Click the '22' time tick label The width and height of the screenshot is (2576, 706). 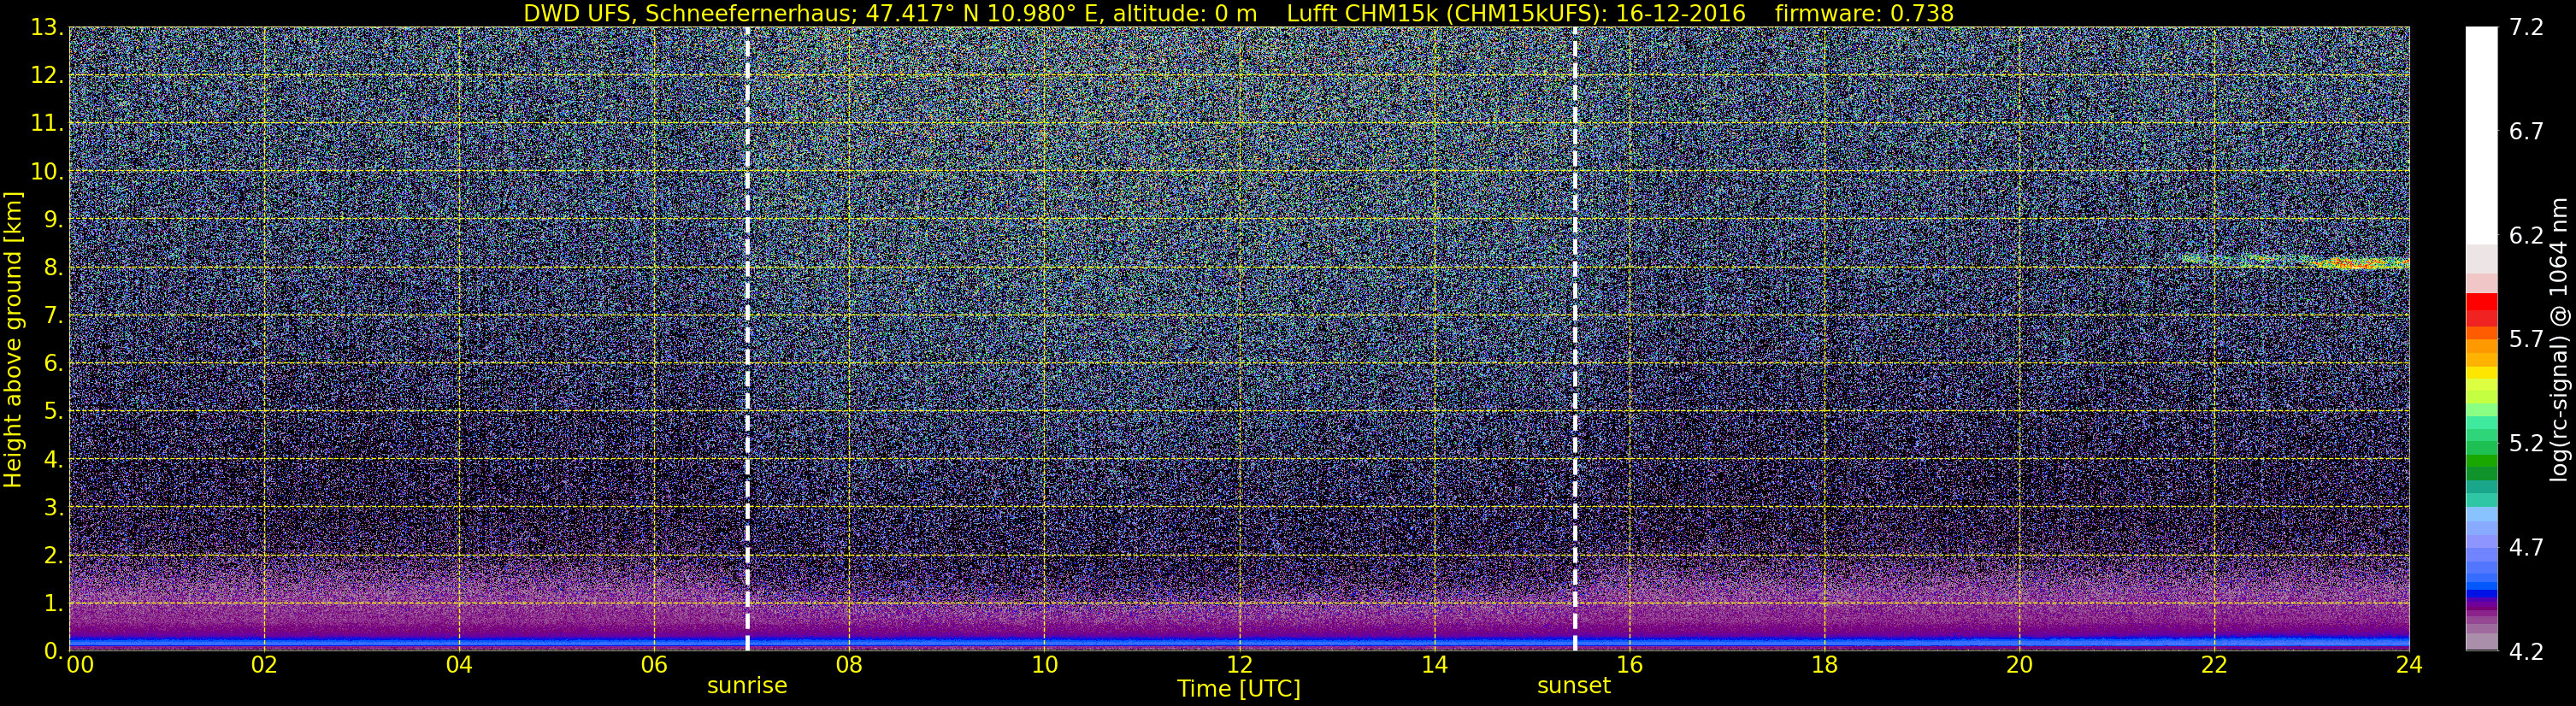point(2214,665)
